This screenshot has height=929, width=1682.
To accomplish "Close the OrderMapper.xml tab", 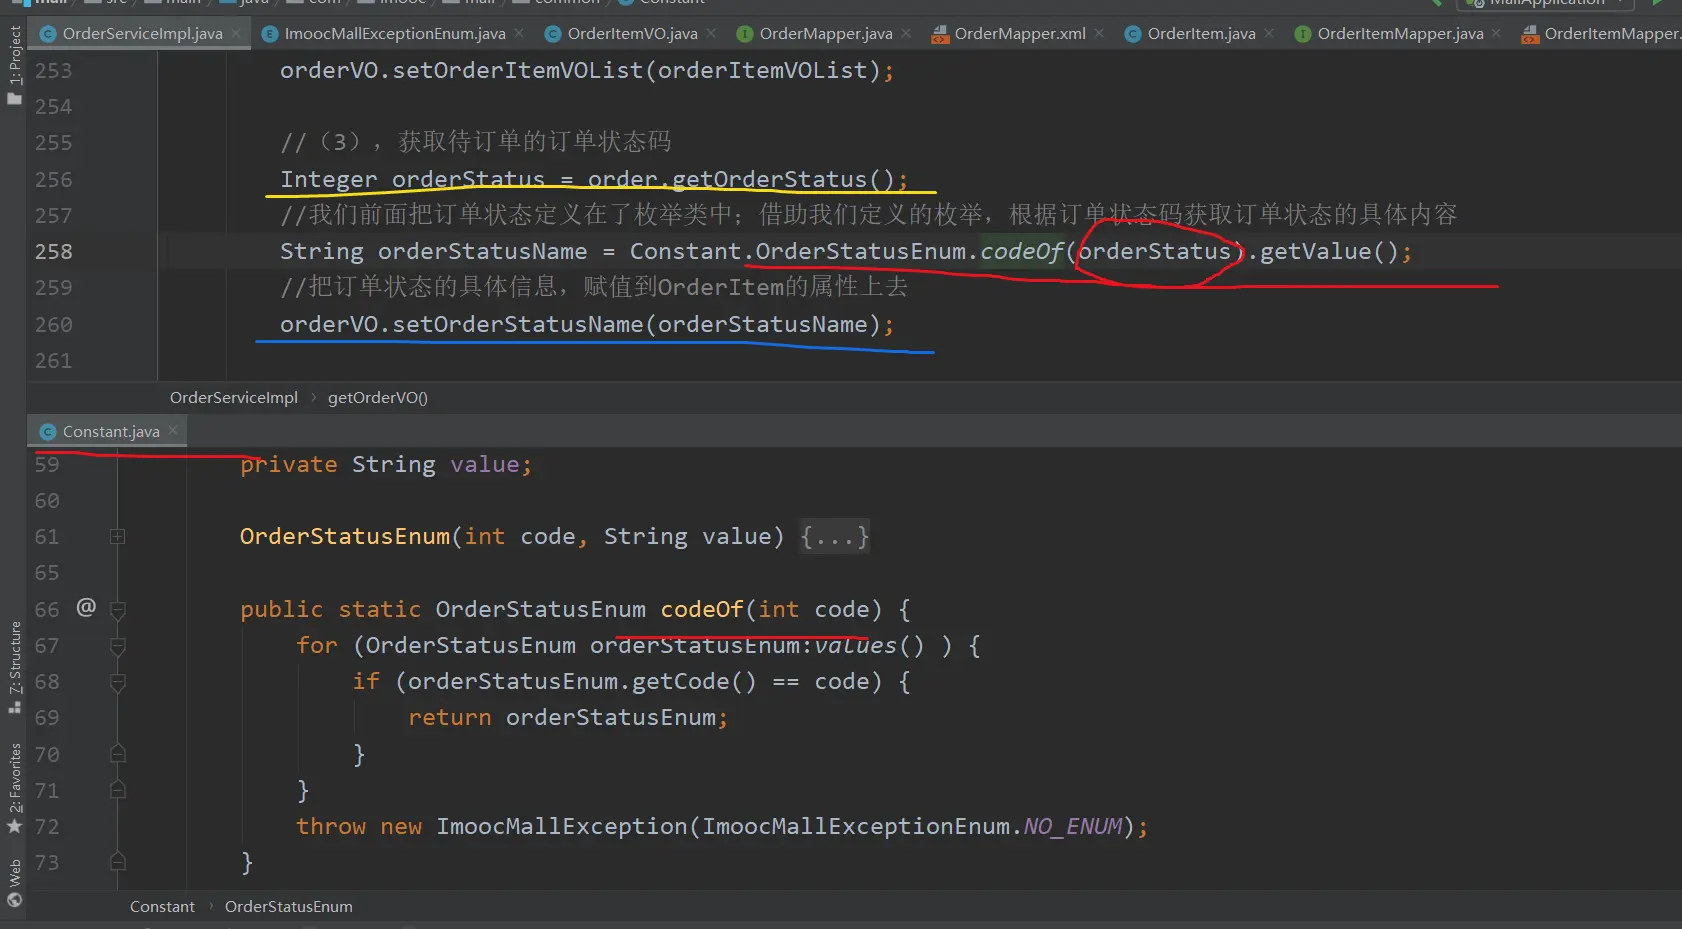I will [1099, 33].
